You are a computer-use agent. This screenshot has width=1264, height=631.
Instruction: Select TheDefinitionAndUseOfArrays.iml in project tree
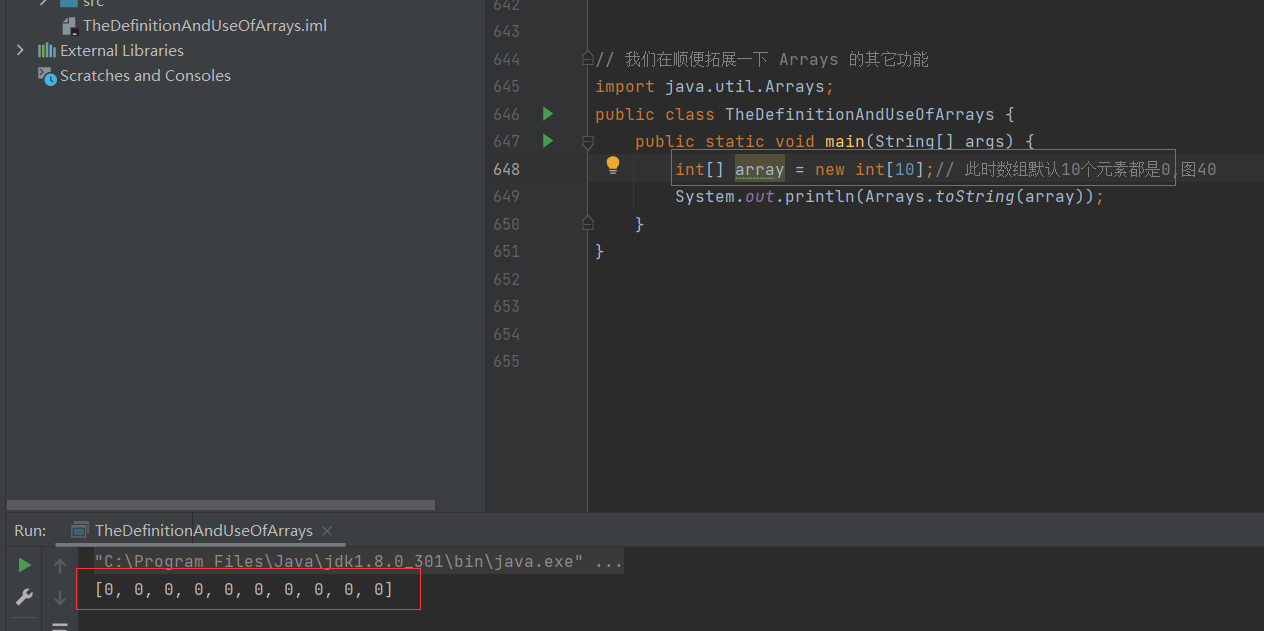point(205,26)
